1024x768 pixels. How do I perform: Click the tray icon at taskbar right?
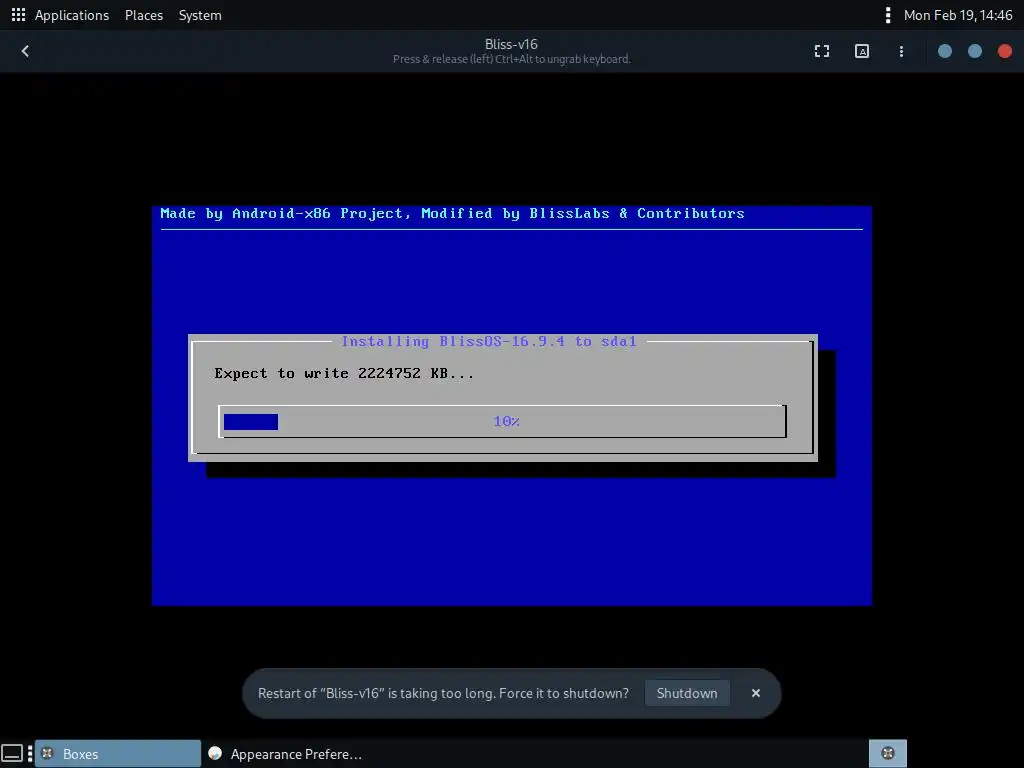pyautogui.click(x=888, y=753)
